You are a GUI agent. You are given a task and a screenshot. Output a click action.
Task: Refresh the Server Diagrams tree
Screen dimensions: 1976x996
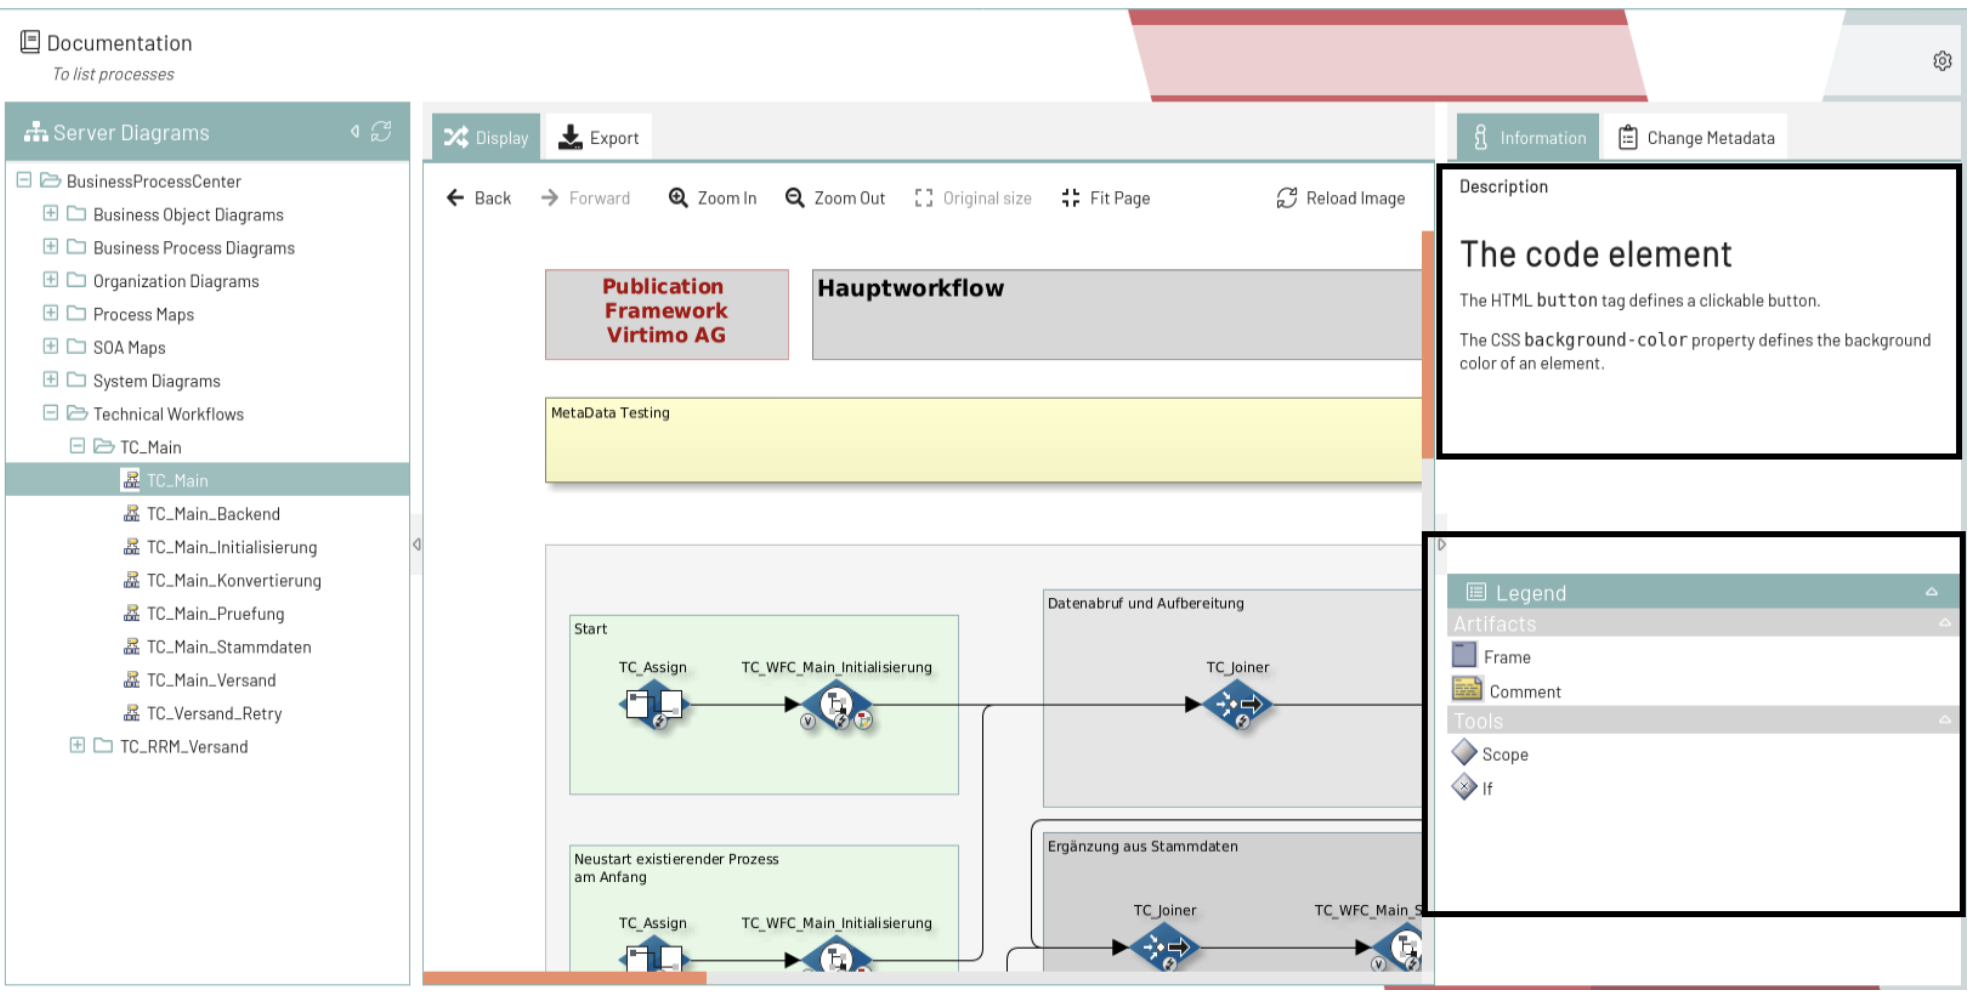(381, 132)
